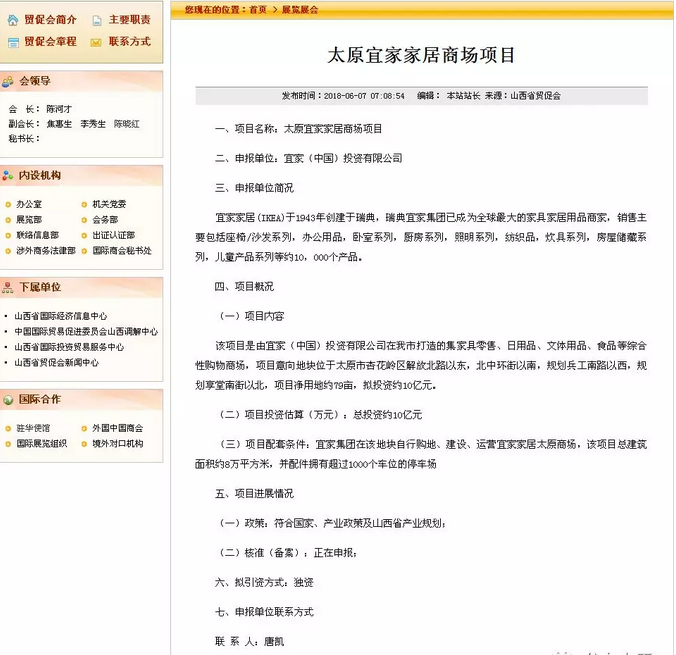Screen dimensions: 676x655
Task: Open 境外对口机构 link
Action: [118, 444]
